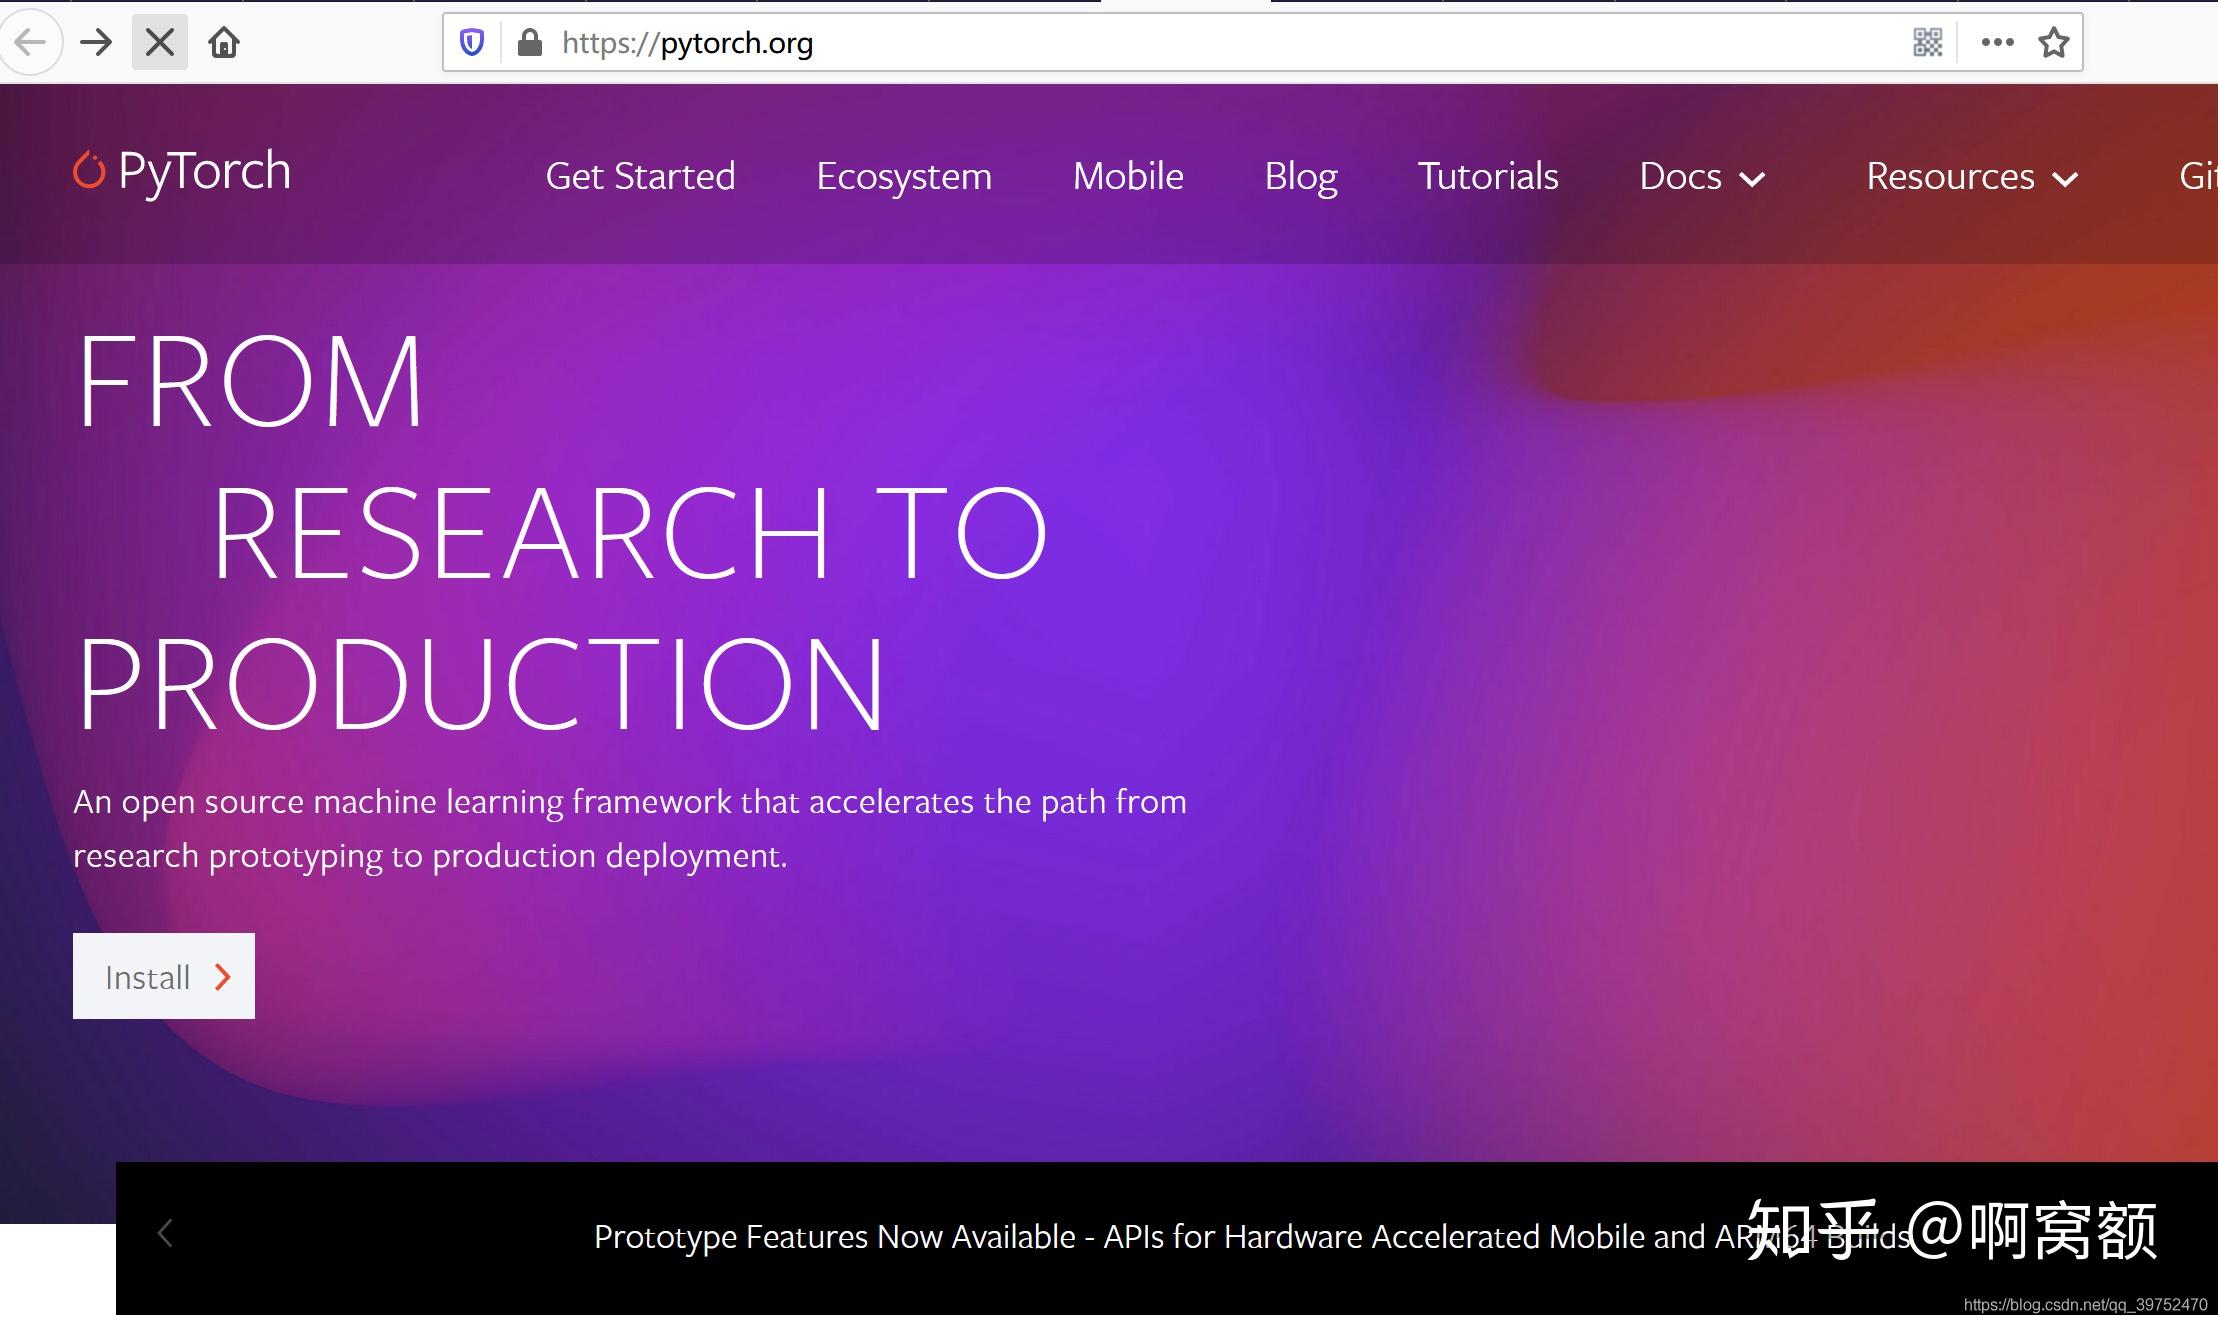Expand the Docs dropdown menu
The width and height of the screenshot is (2218, 1324).
(1702, 176)
